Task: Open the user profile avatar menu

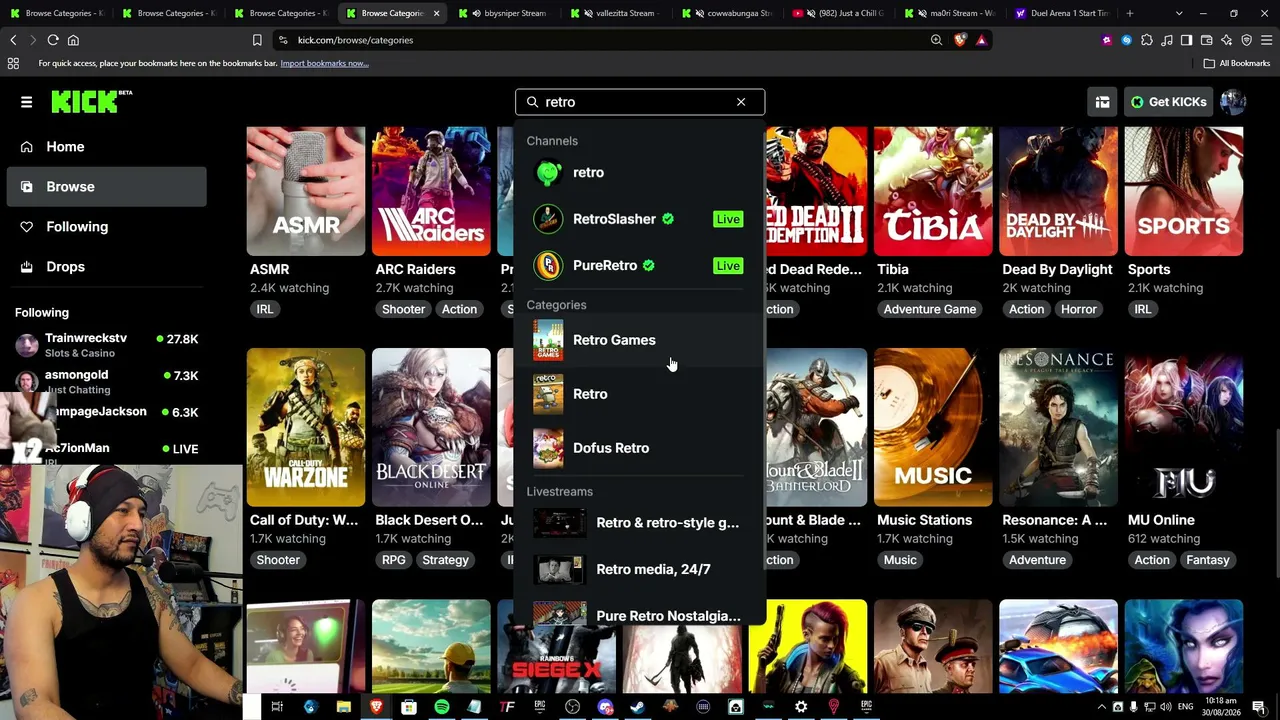Action: (1233, 102)
